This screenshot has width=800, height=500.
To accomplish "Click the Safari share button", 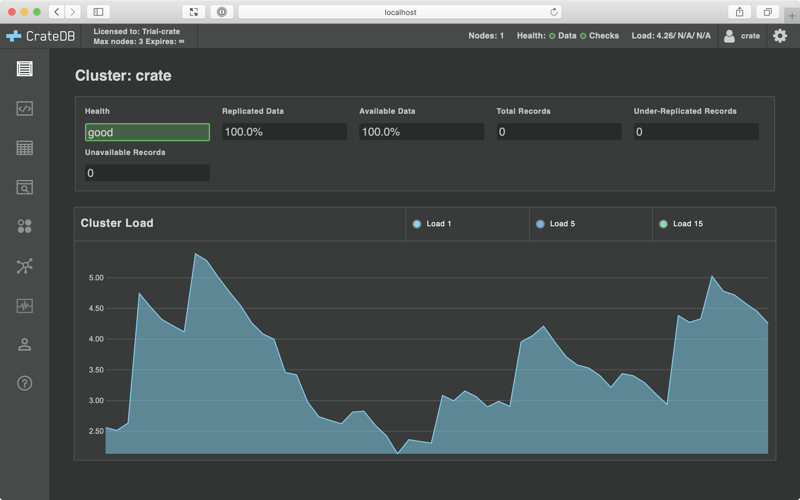I will tap(739, 12).
